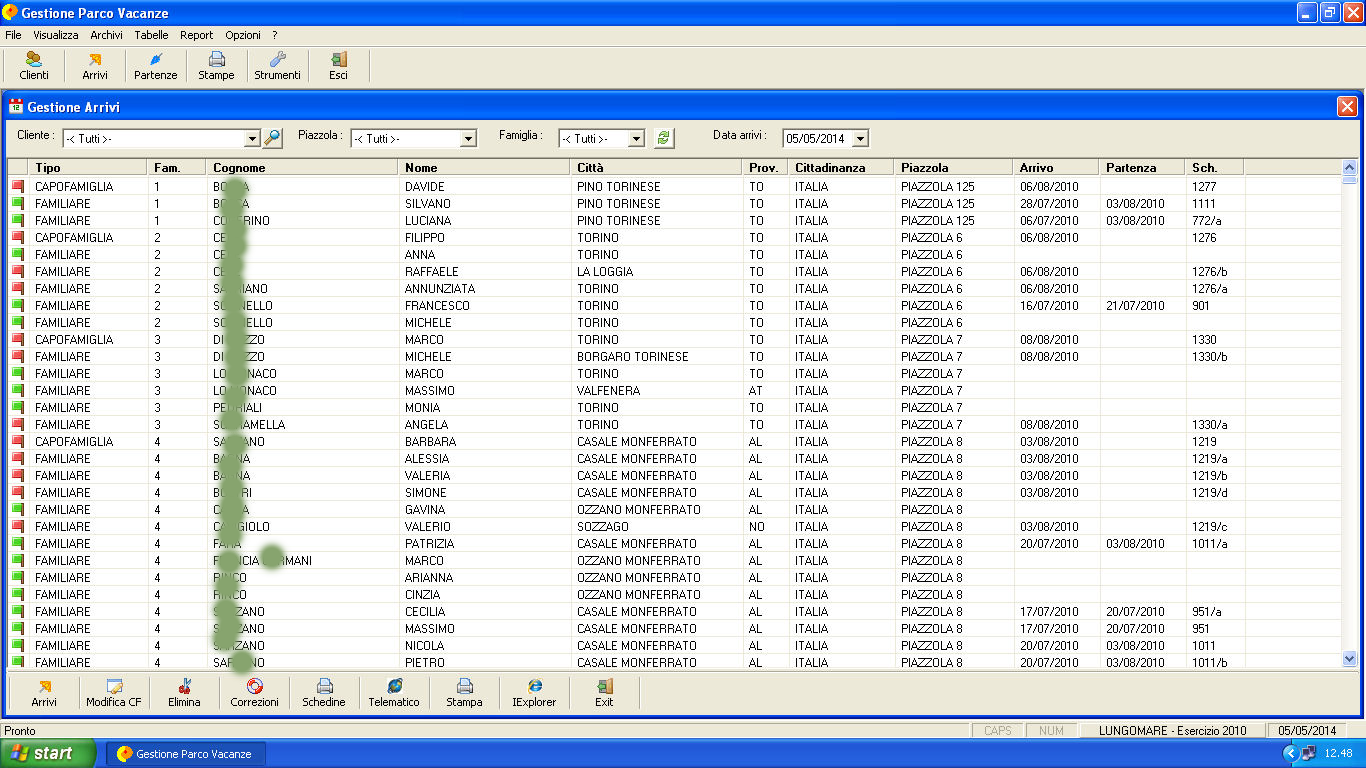Click the name cell ANNUNZIATA

440,288
